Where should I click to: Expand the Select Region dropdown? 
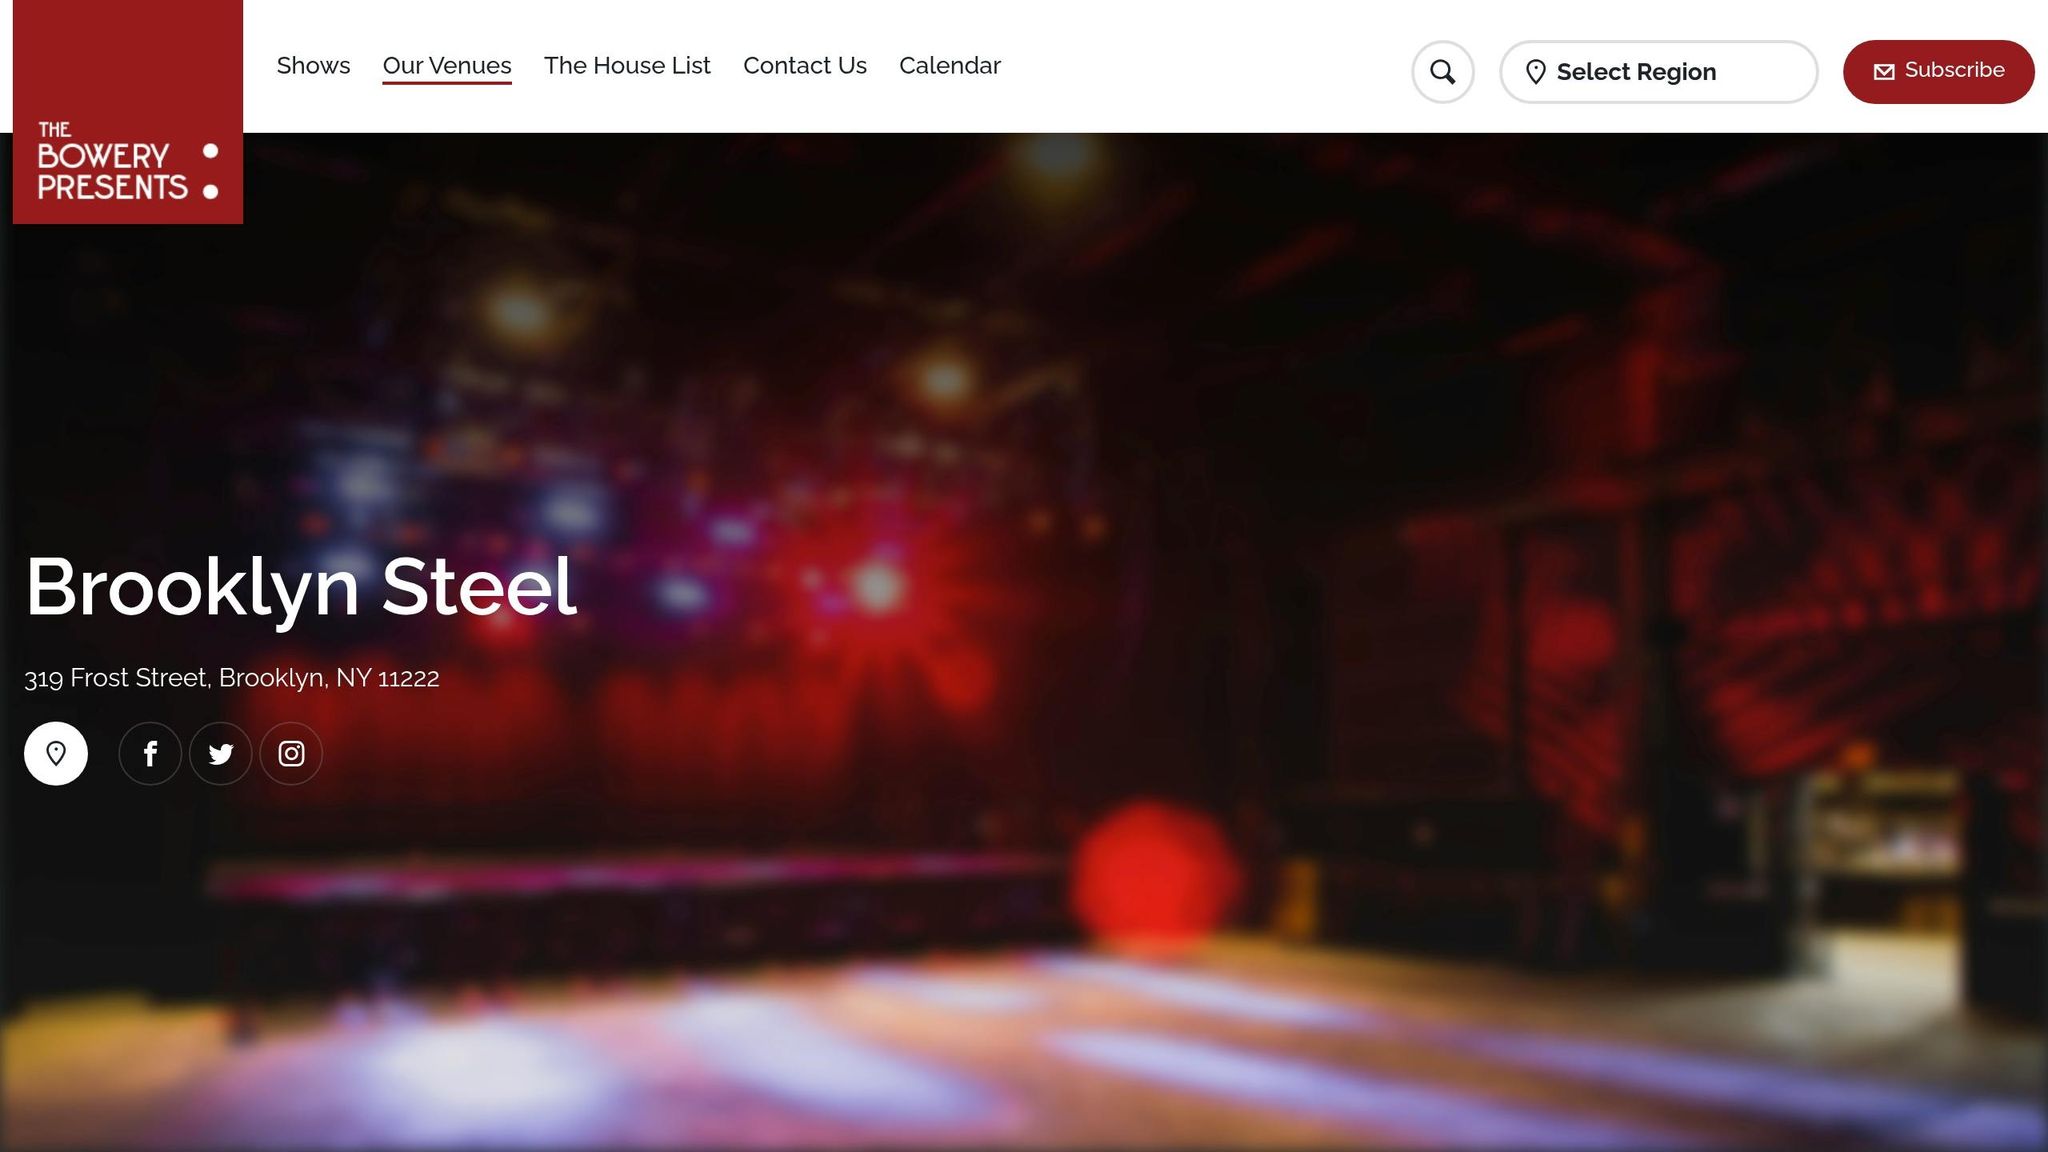click(x=1658, y=72)
